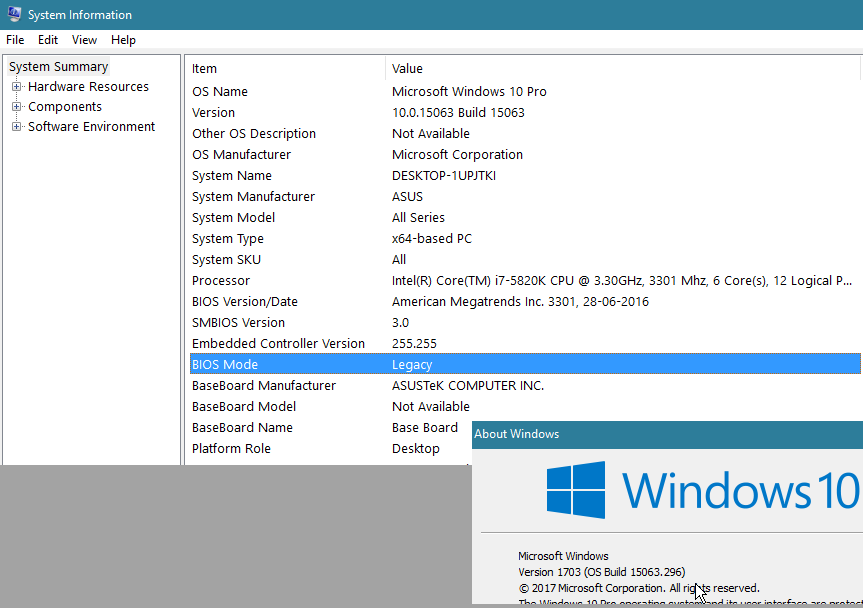Click the American Megatrends BIOS value

click(520, 302)
